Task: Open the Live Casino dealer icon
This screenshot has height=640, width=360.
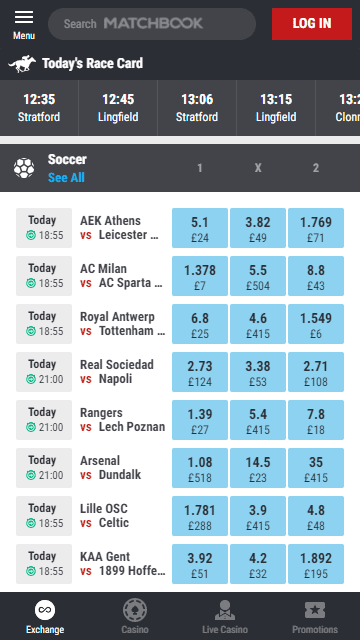Action: point(225,610)
